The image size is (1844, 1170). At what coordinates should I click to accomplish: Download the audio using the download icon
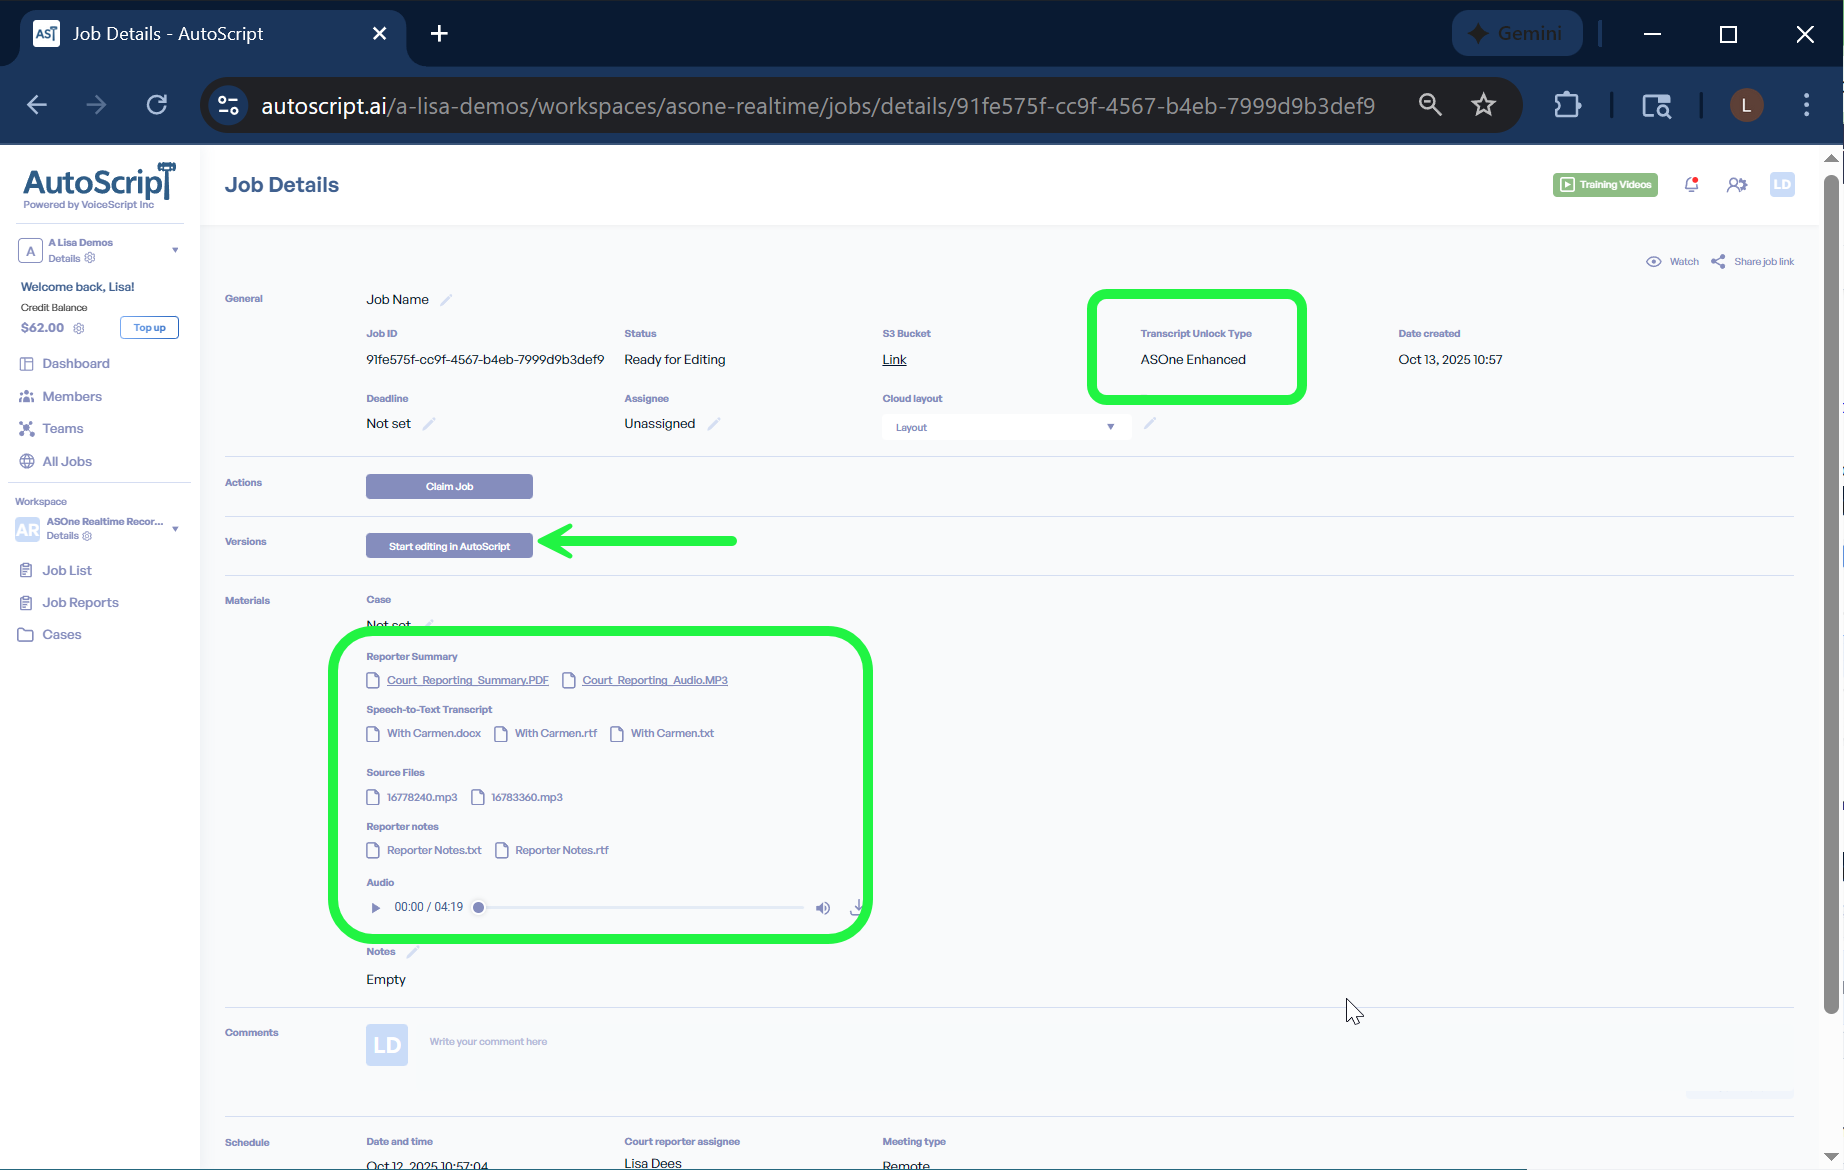(857, 908)
